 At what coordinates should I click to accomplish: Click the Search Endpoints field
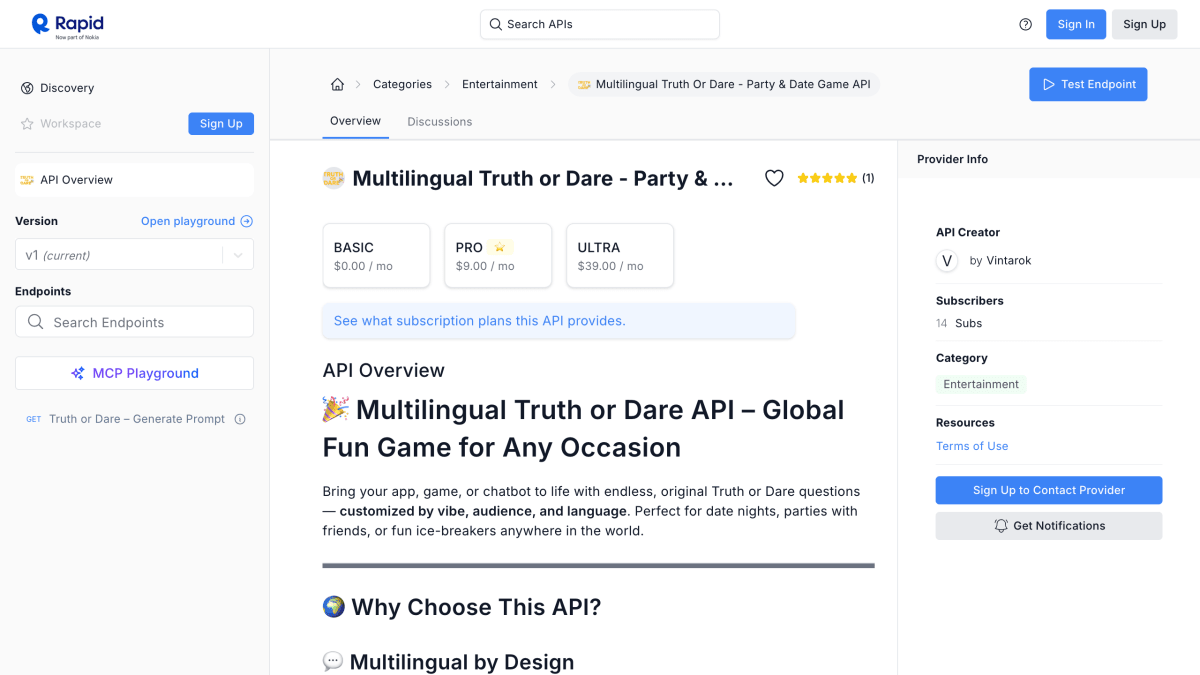coord(134,322)
